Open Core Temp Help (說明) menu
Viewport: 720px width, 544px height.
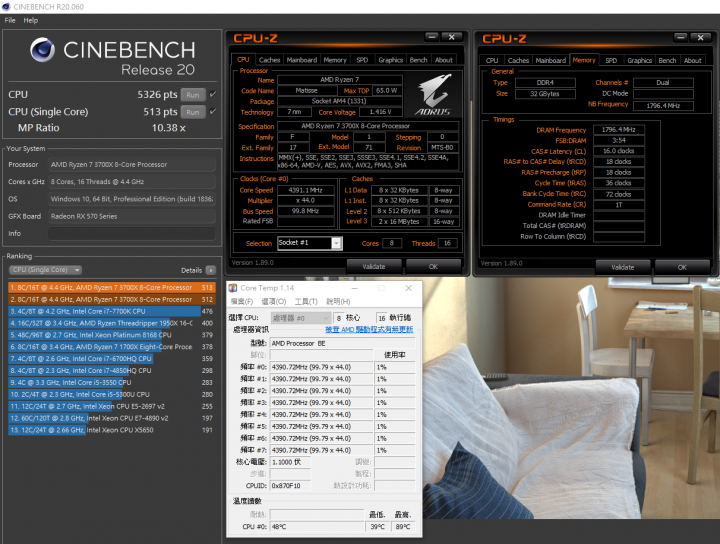(338, 301)
